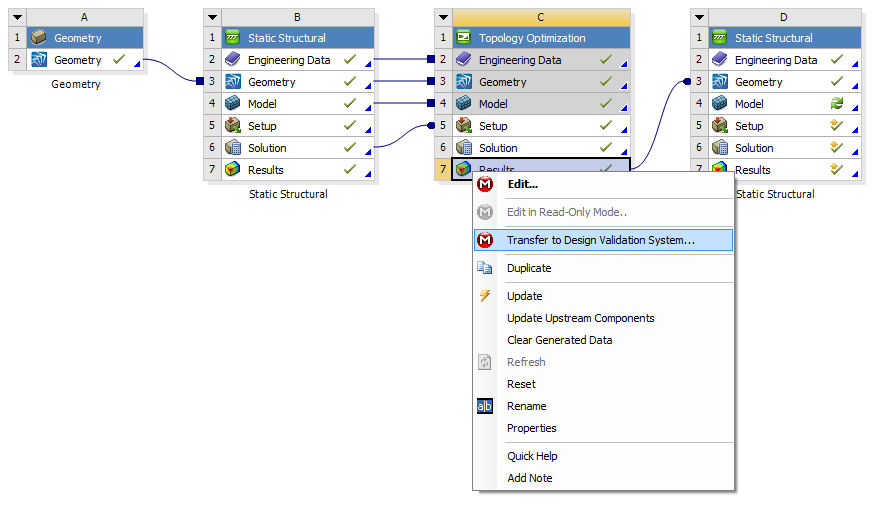Choose Edit in Read-Only Mode

[603, 212]
